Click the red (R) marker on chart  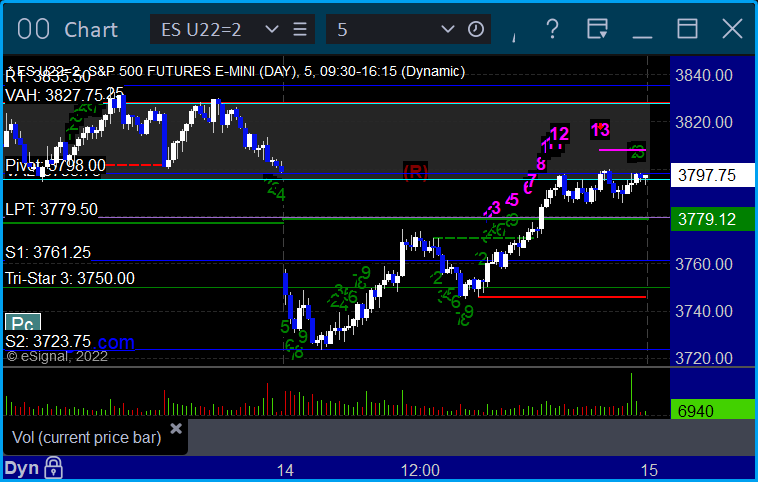pos(415,172)
